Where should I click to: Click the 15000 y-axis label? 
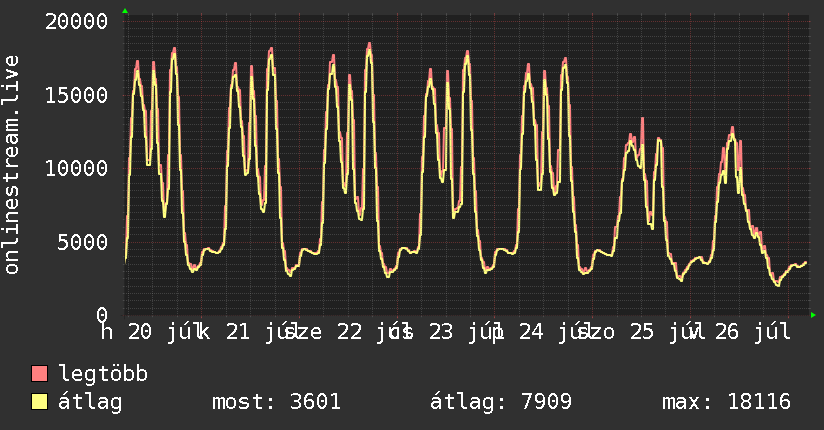click(x=76, y=95)
